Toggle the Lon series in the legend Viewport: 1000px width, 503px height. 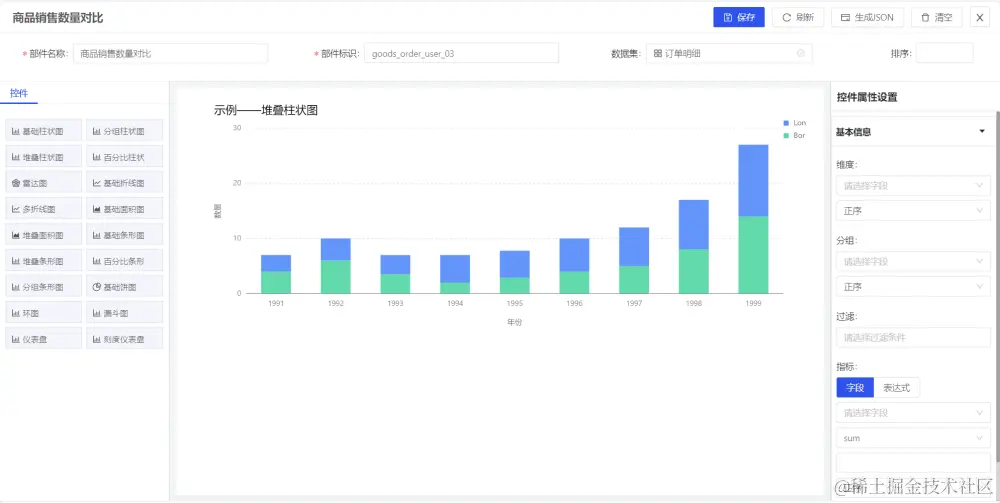(x=794, y=122)
